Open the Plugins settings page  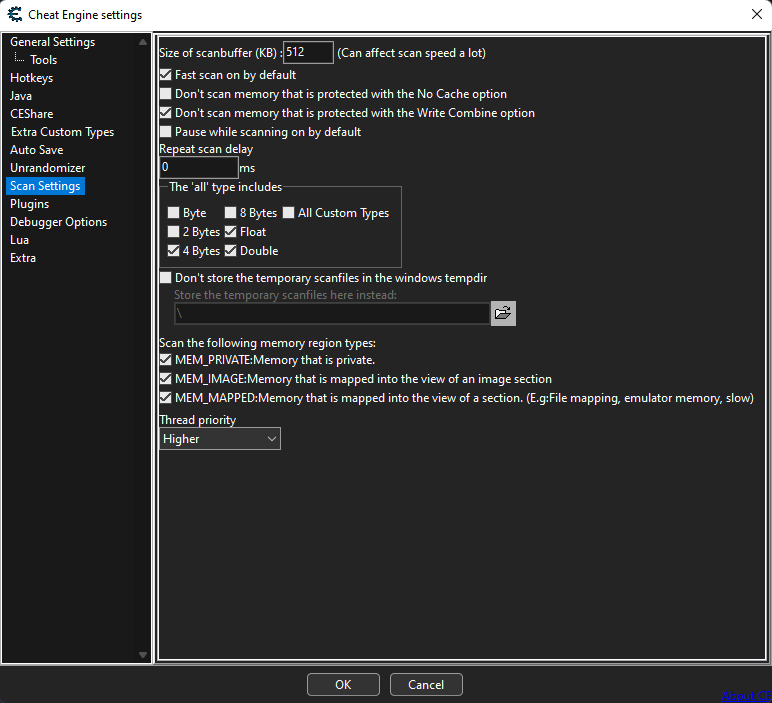(30, 204)
